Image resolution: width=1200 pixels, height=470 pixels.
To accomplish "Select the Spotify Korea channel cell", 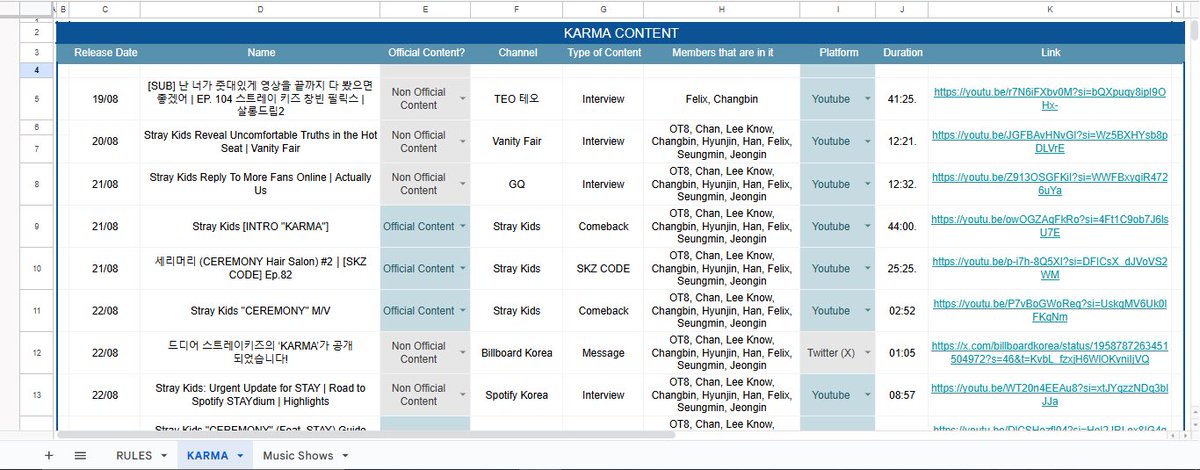I will [x=518, y=395].
